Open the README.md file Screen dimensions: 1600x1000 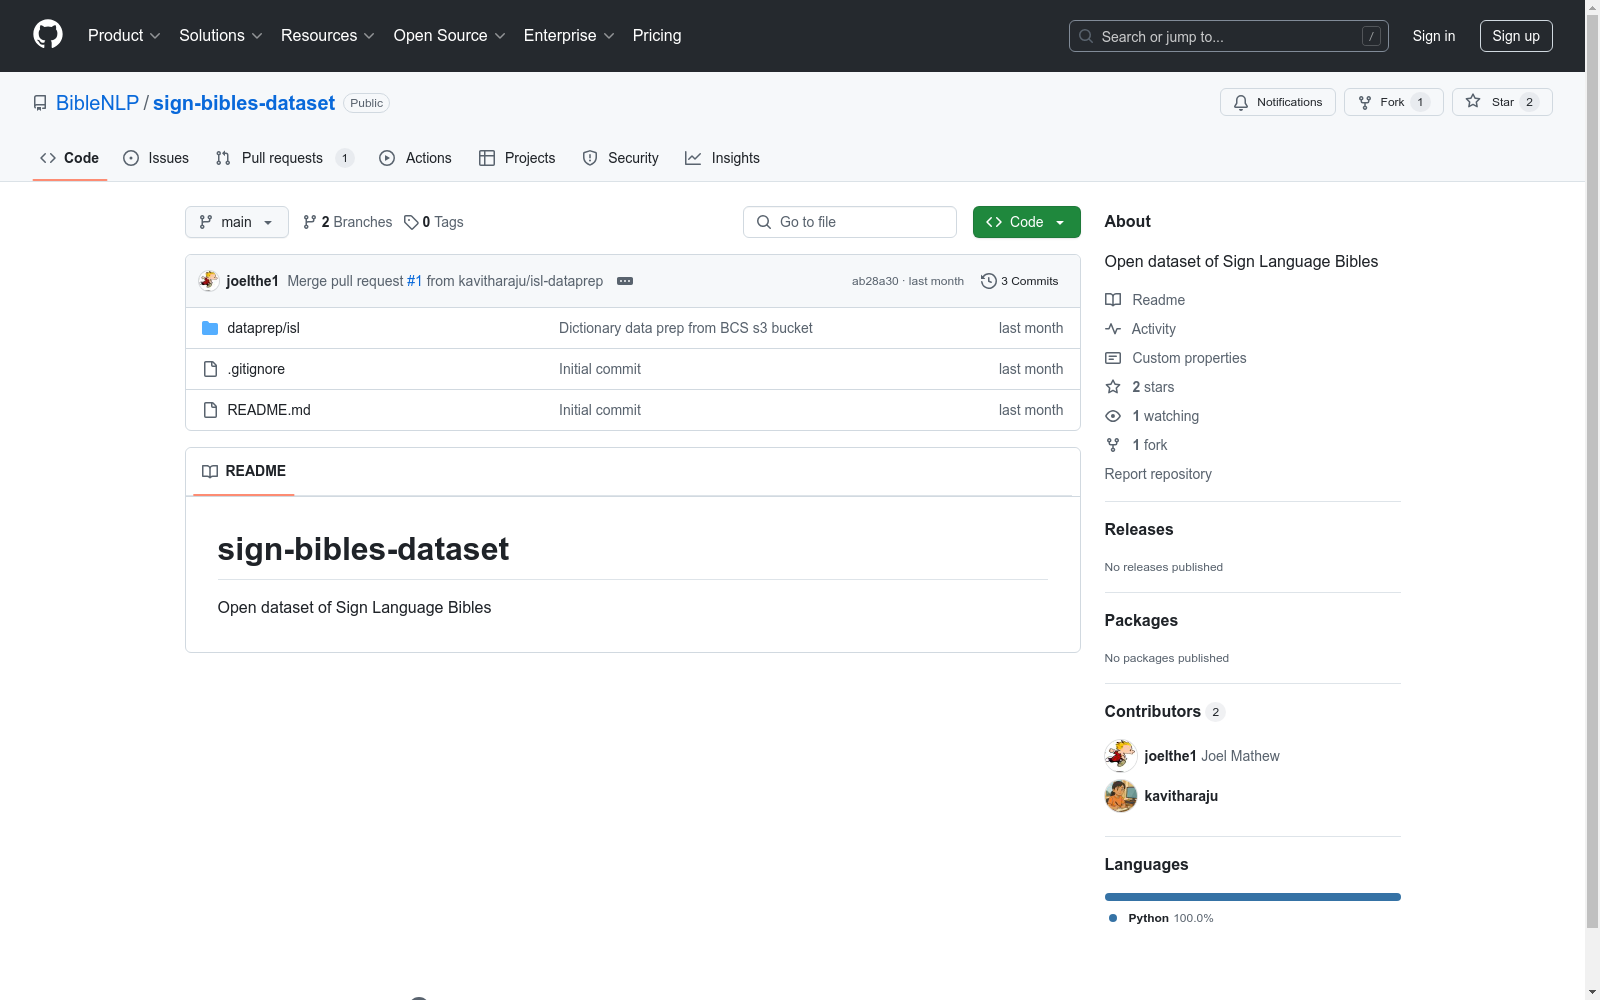(269, 410)
